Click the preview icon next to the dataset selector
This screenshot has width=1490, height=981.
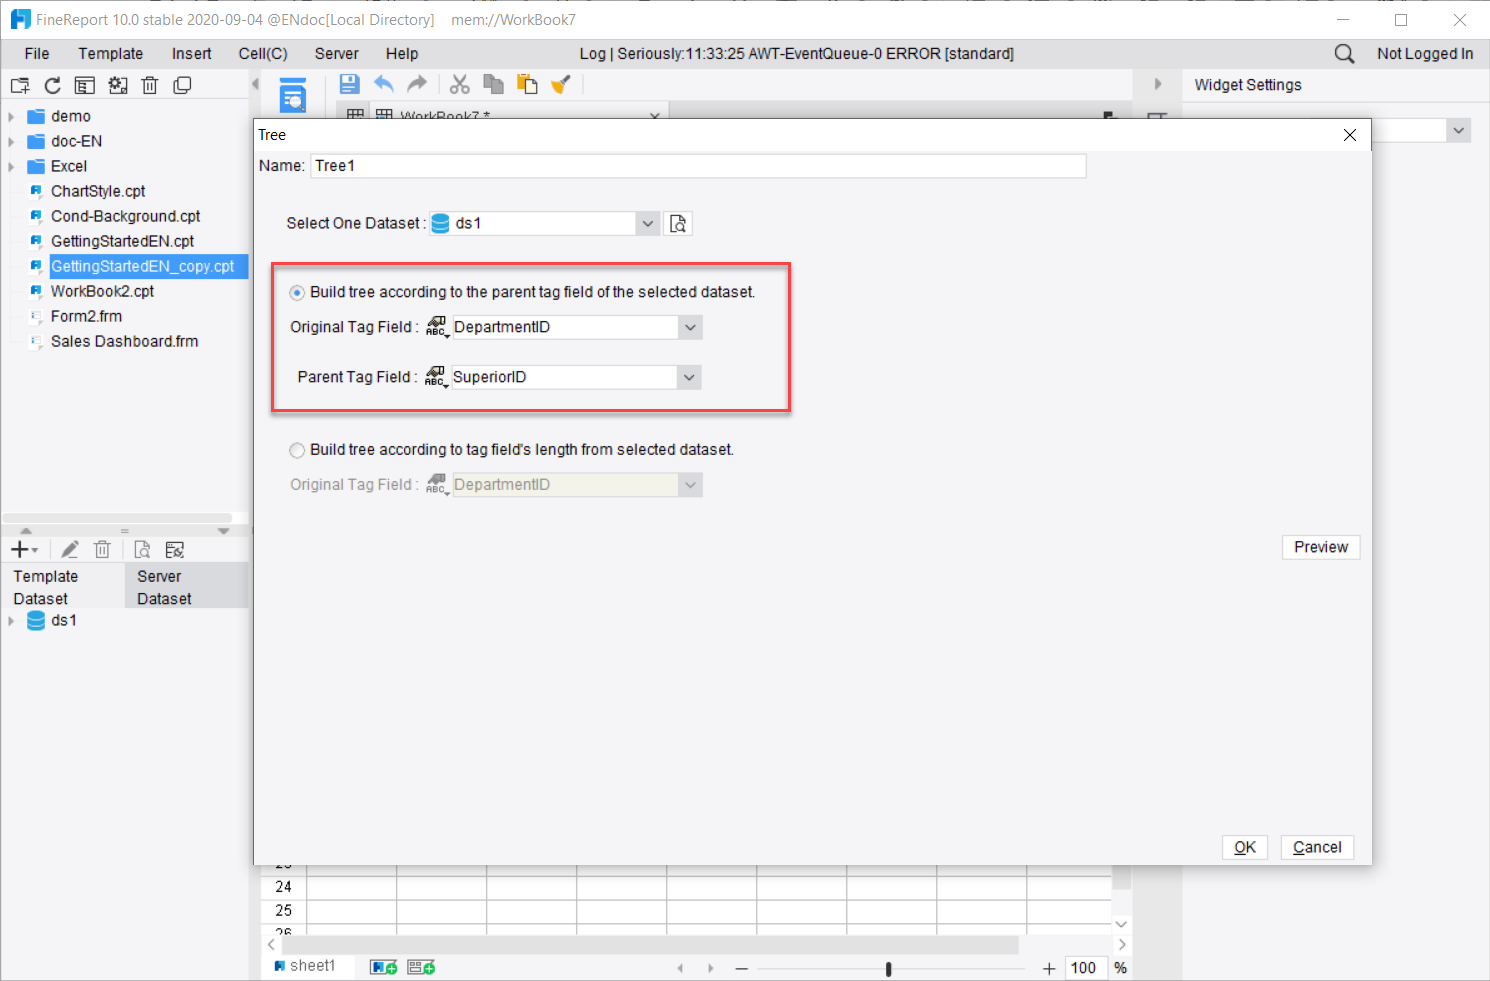678,223
